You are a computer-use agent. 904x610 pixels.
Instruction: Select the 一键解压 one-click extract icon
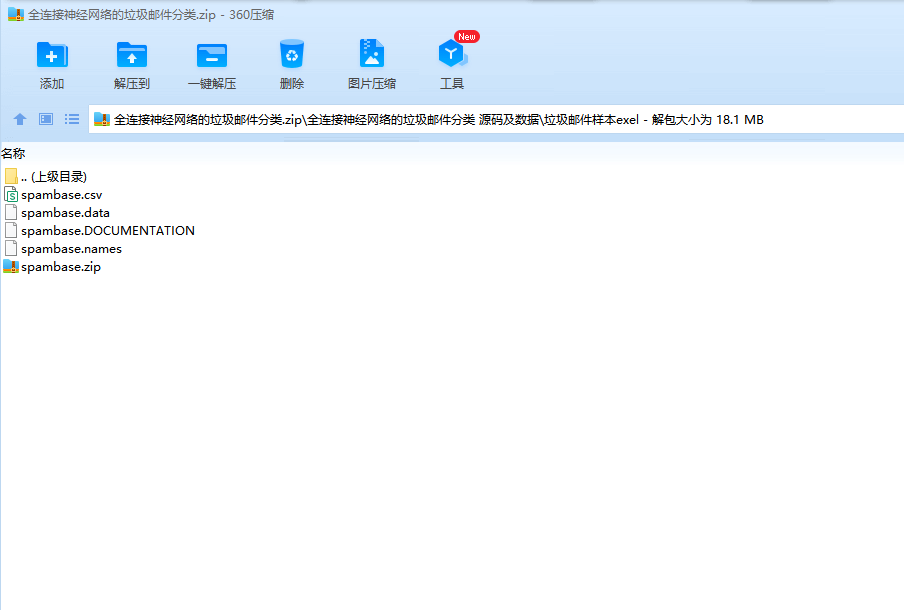coord(212,55)
